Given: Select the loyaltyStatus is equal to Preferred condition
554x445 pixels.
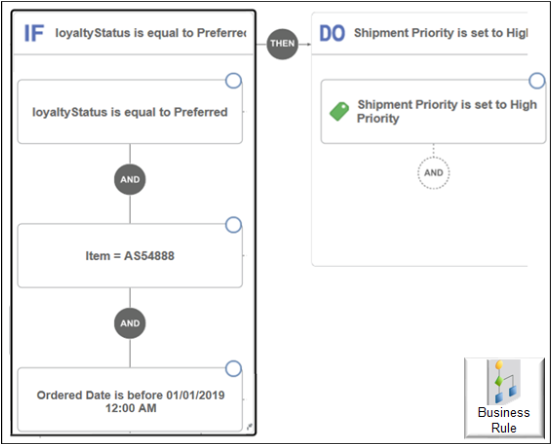Looking at the screenshot, I should (130, 112).
